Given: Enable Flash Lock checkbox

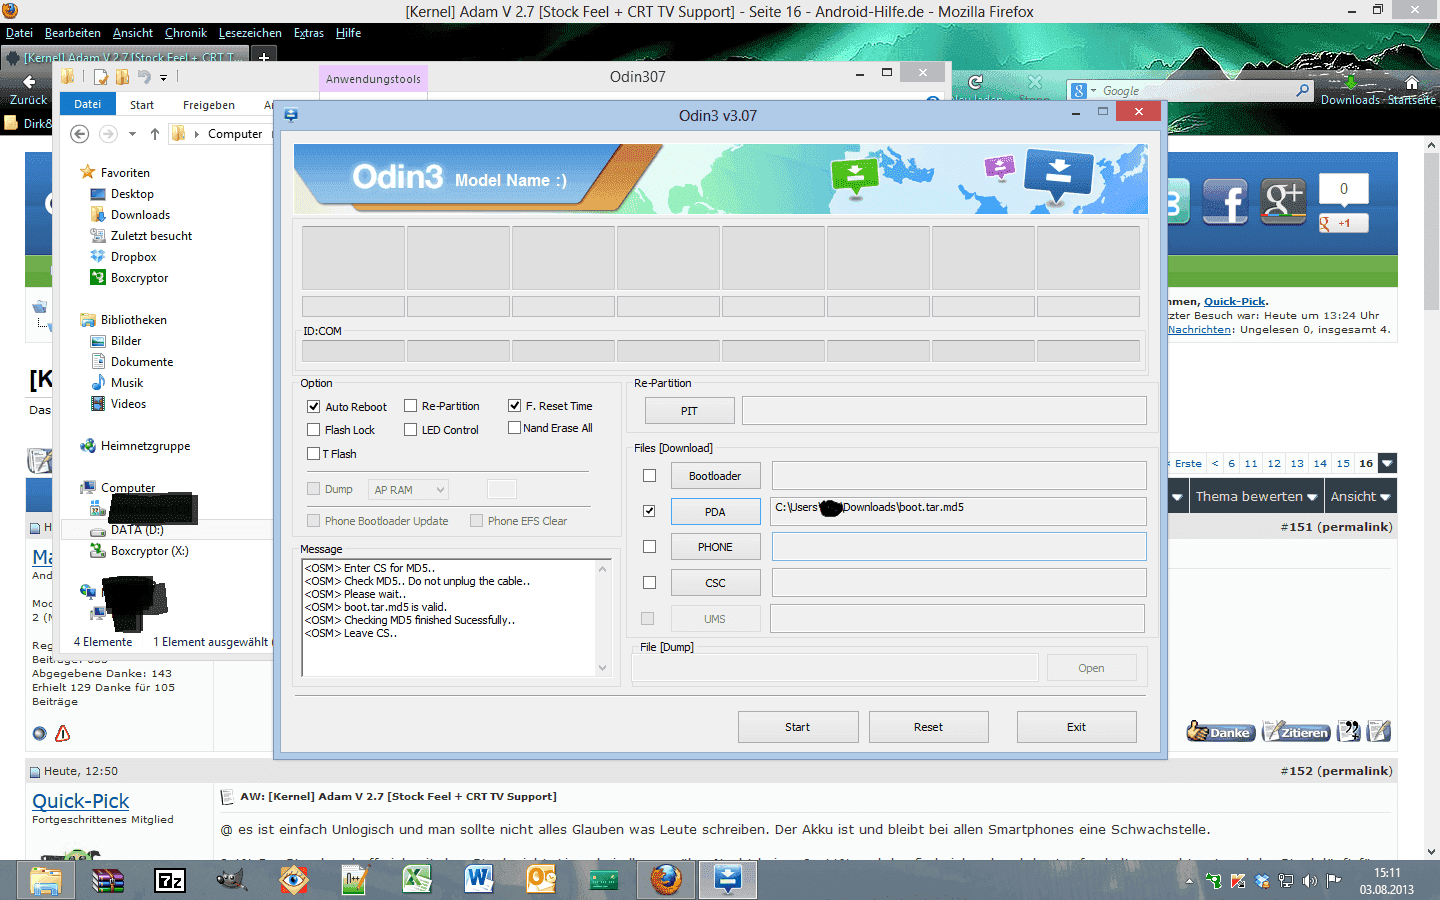Looking at the screenshot, I should (313, 429).
